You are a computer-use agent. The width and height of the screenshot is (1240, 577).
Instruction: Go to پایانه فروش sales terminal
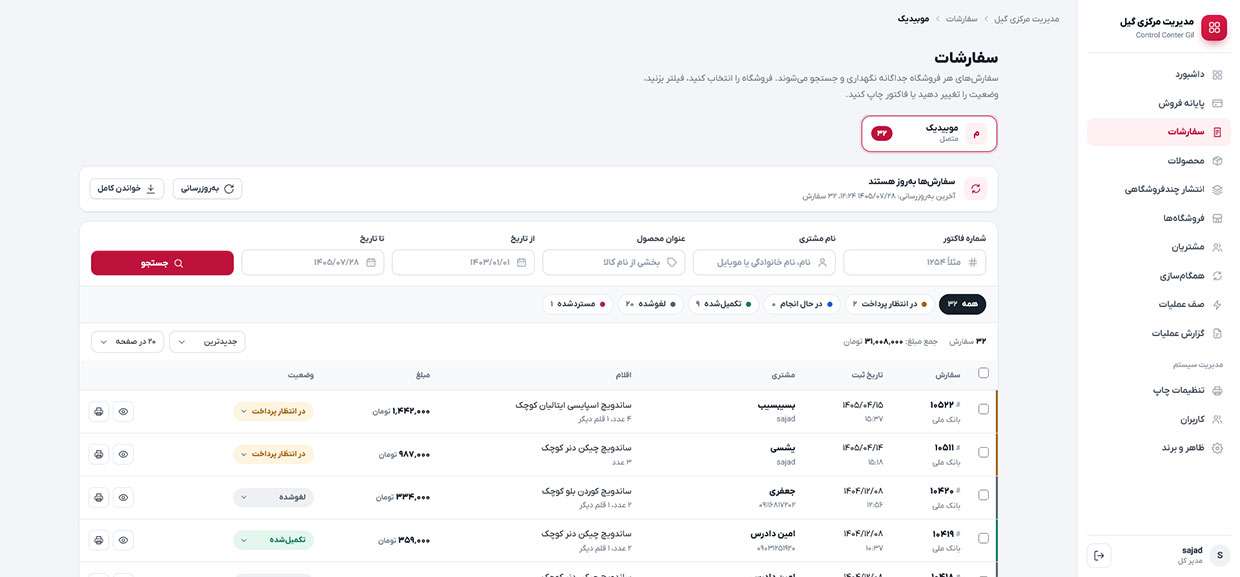pyautogui.click(x=1158, y=103)
